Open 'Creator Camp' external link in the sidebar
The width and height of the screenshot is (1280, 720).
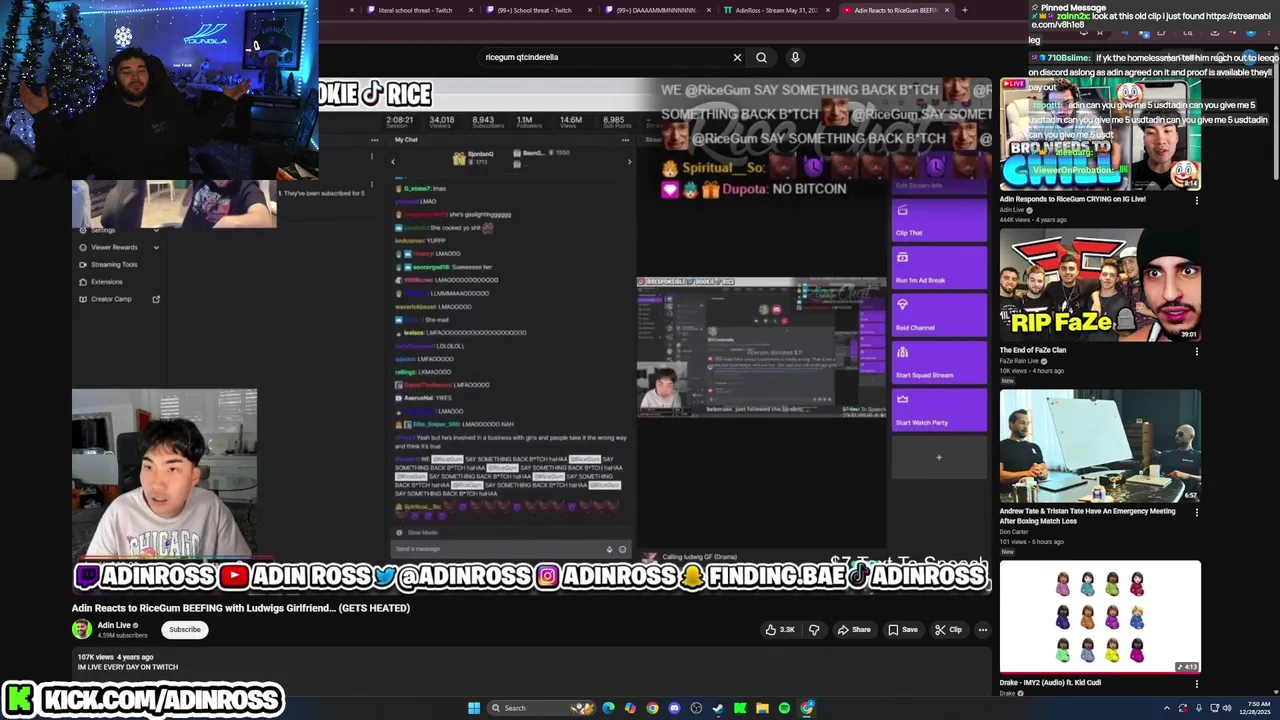click(x=120, y=299)
